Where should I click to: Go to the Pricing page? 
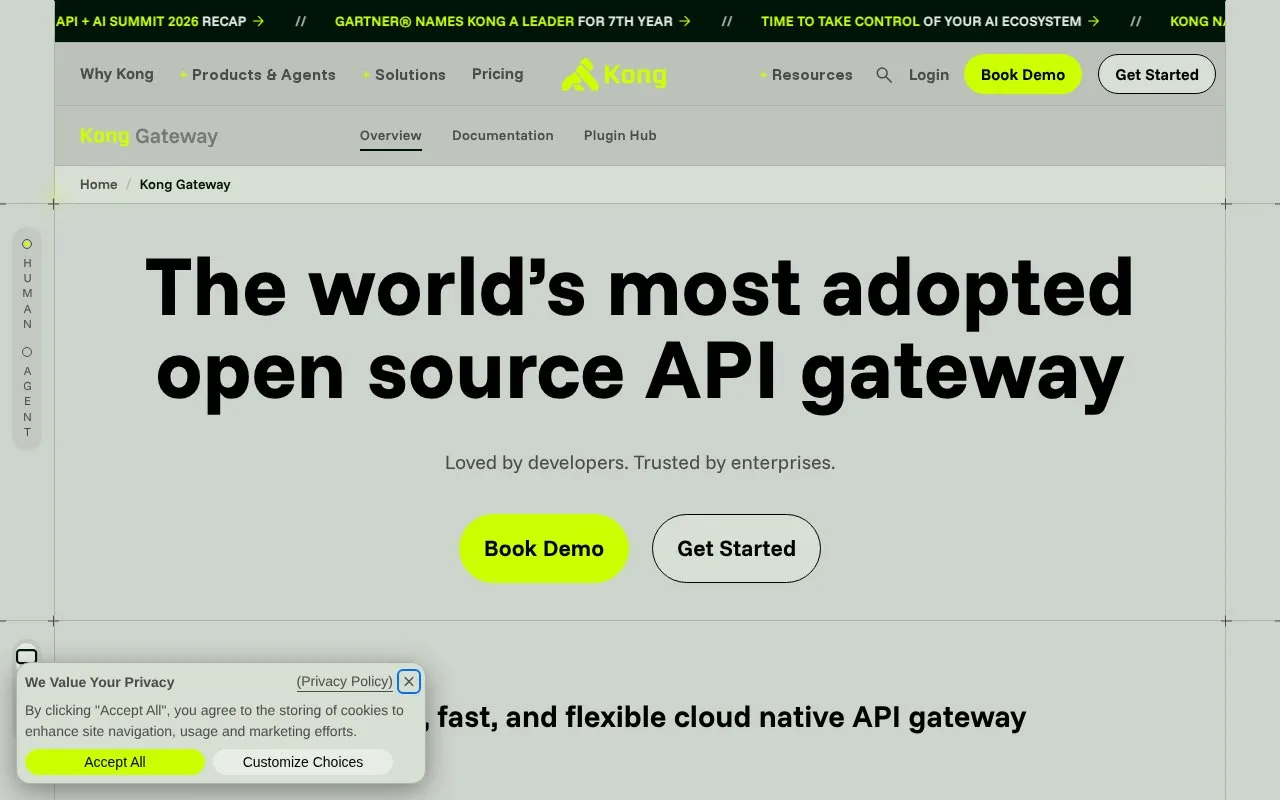[498, 74]
